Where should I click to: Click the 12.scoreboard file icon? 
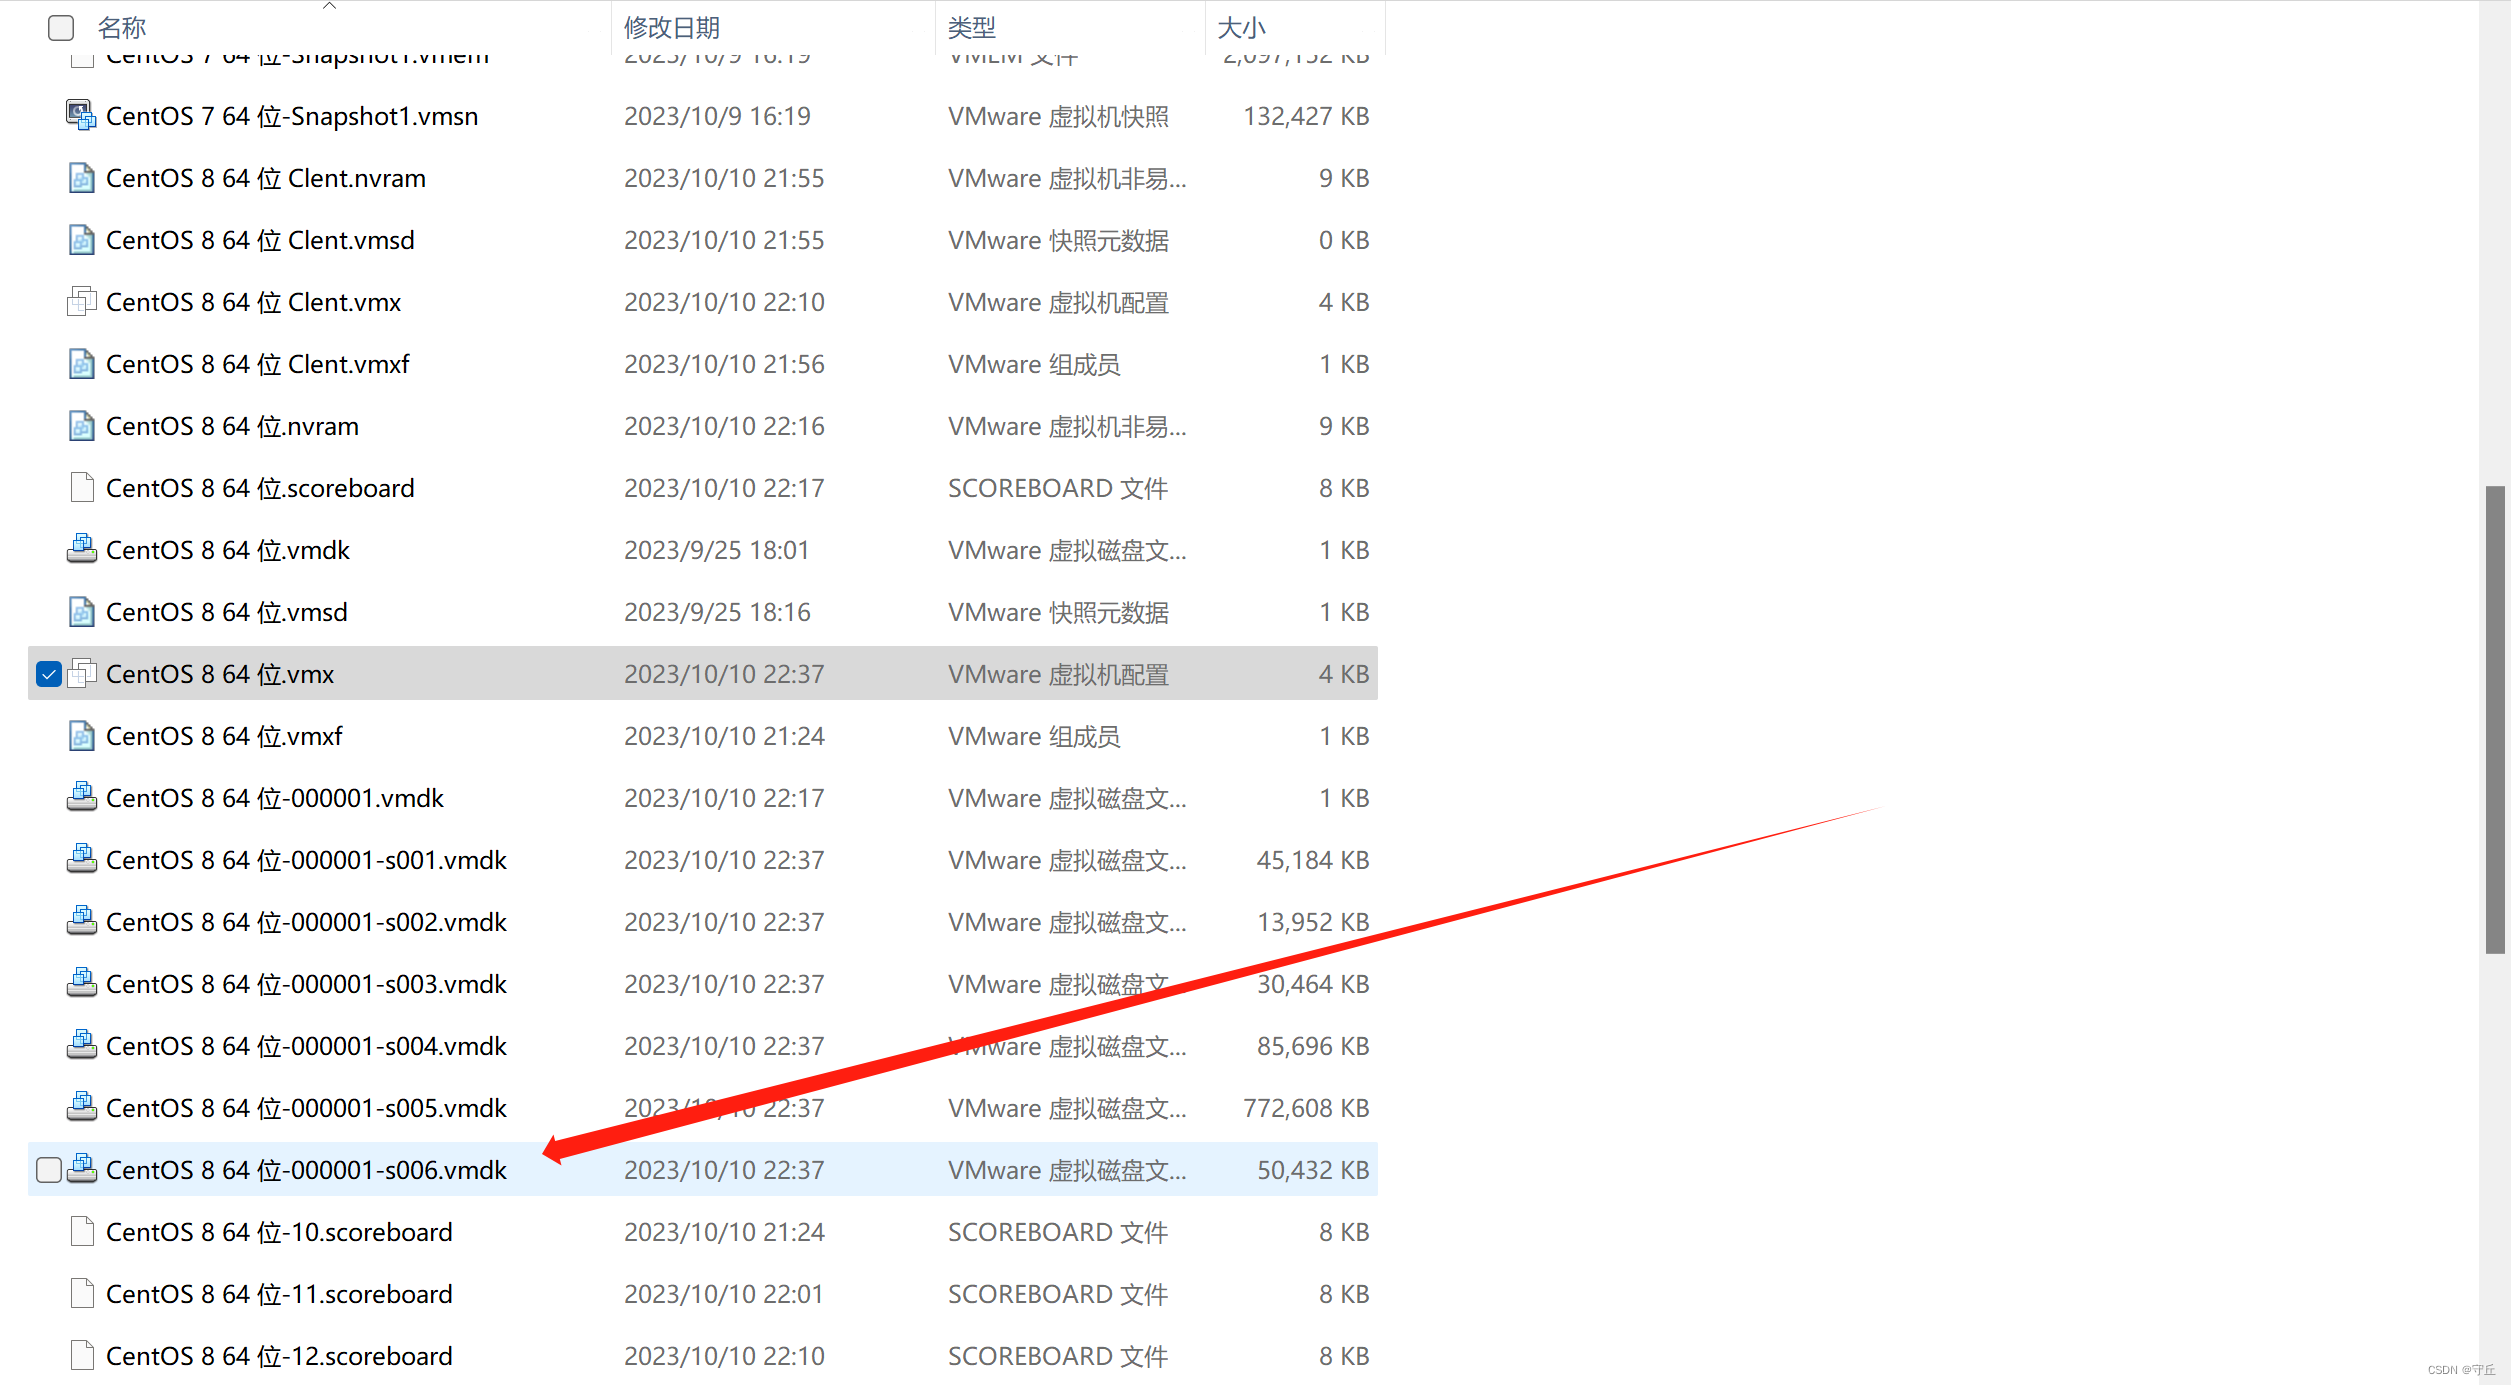(x=81, y=1356)
